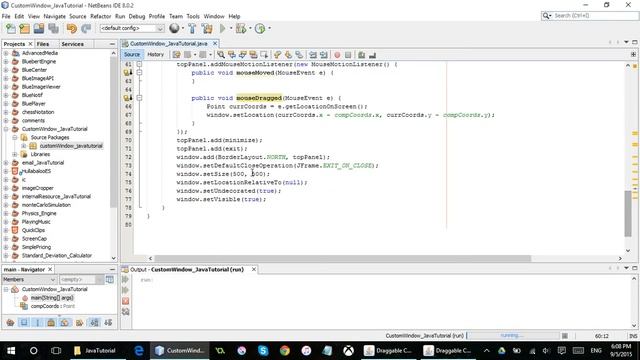Click the Redo toolbar icon
The height and width of the screenshot is (360, 640).
[x=86, y=29]
